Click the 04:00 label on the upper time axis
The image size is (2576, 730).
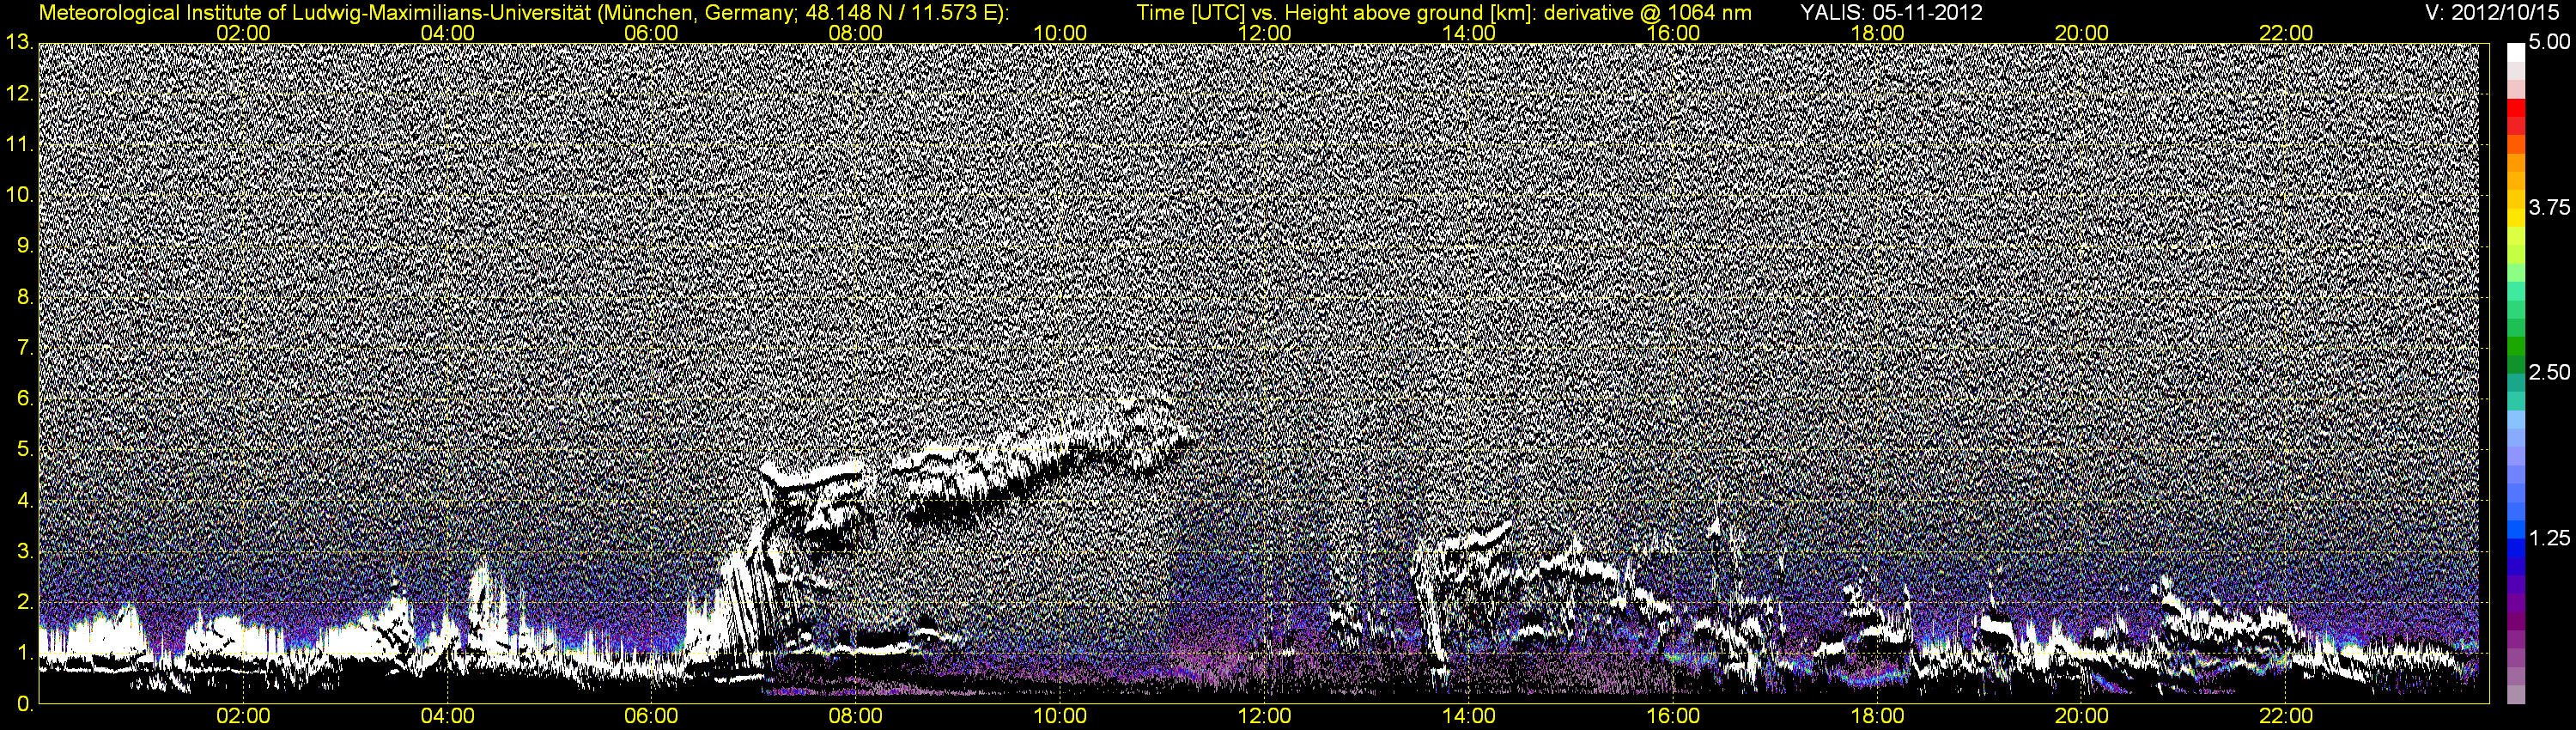tap(447, 33)
